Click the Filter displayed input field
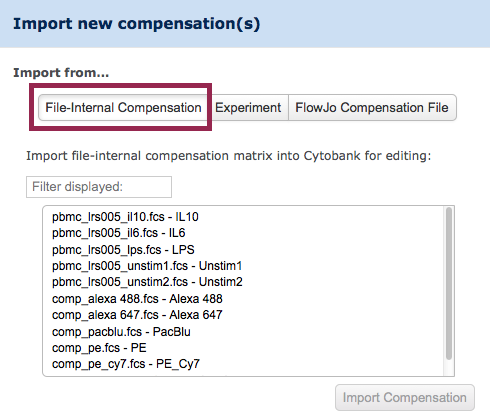The image size is (490, 416). (99, 187)
